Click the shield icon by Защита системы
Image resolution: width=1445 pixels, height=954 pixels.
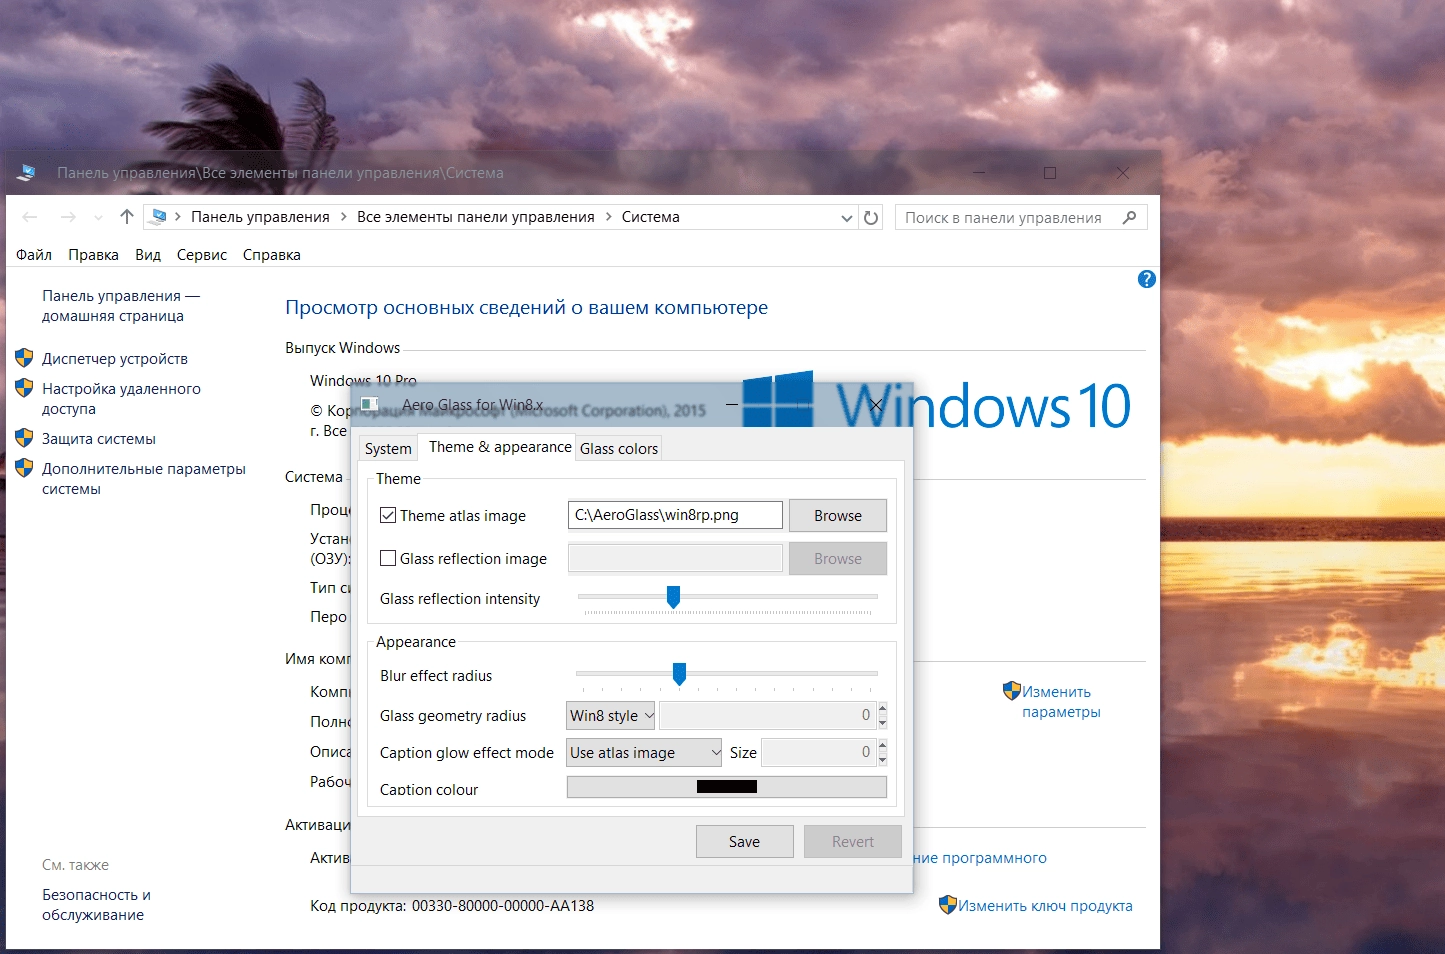[25, 438]
